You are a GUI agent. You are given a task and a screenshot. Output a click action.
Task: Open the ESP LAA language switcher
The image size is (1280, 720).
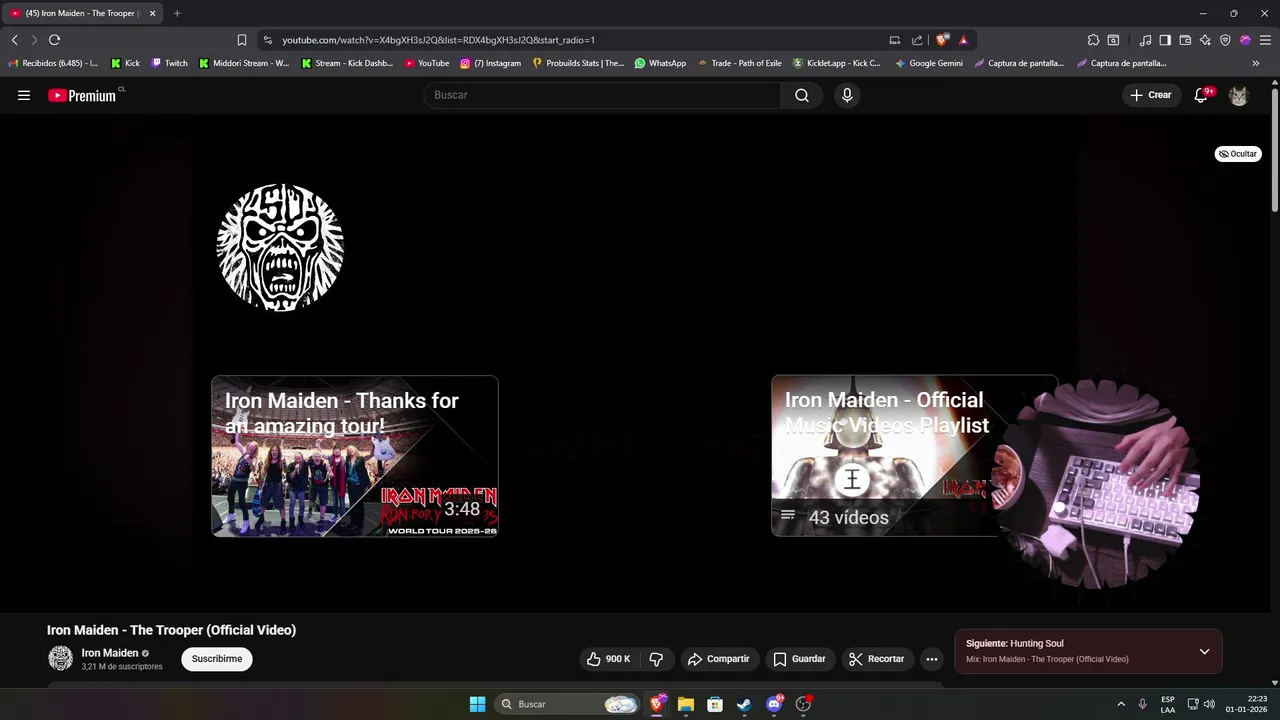[1168, 704]
